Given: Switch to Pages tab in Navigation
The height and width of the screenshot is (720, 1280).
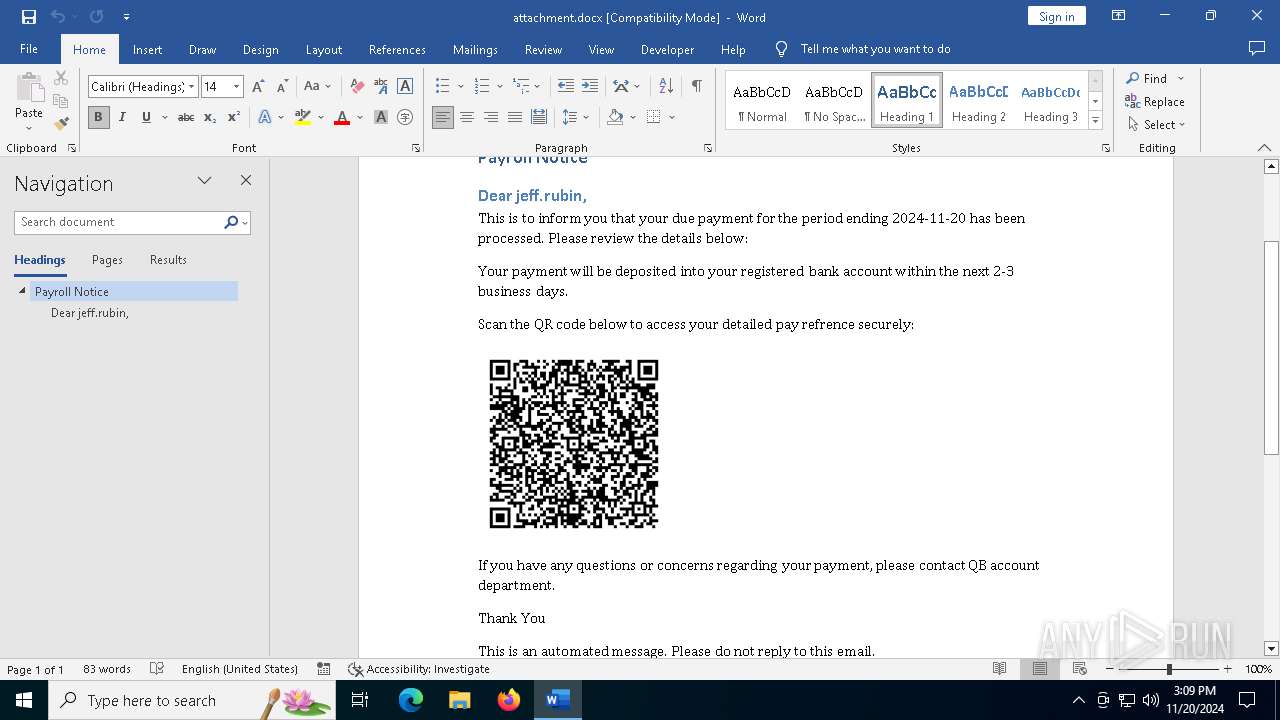Looking at the screenshot, I should pos(107,259).
